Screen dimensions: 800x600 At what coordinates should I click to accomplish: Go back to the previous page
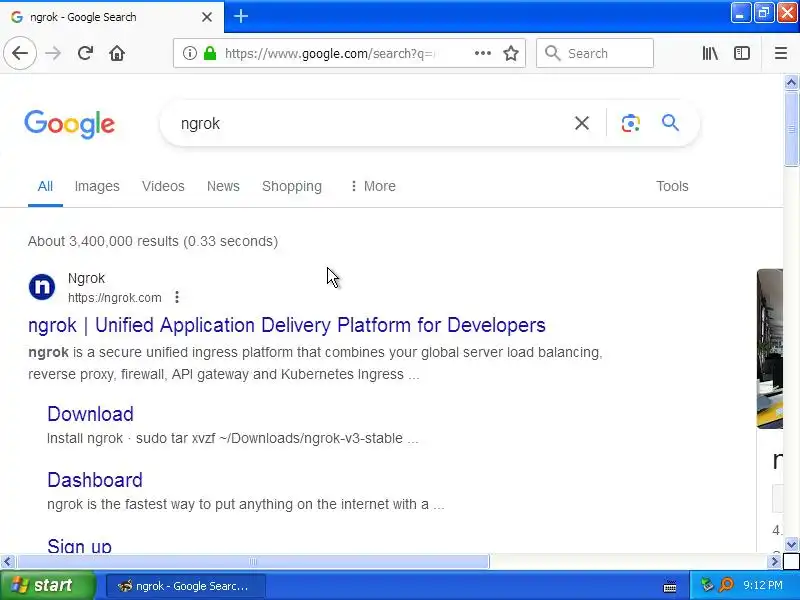[x=20, y=53]
